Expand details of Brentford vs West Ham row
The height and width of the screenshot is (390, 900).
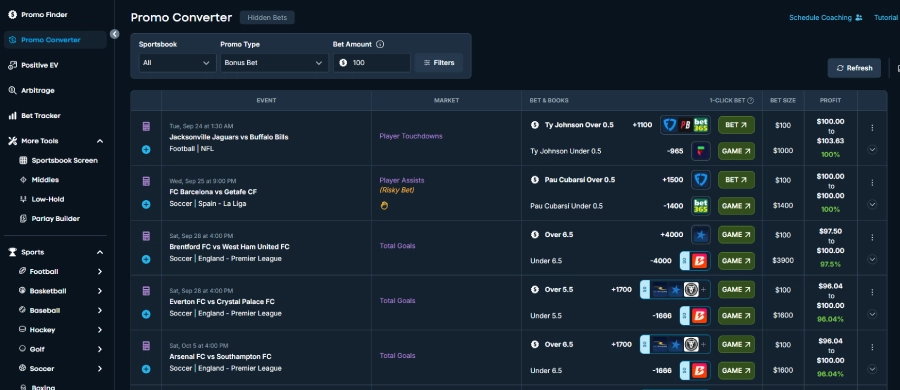click(x=872, y=259)
